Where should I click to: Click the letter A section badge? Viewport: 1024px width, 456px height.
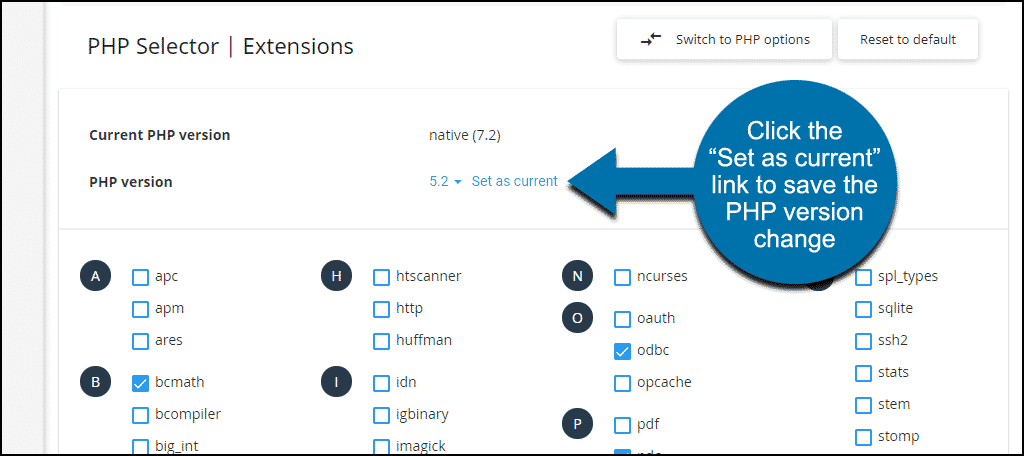(x=95, y=277)
